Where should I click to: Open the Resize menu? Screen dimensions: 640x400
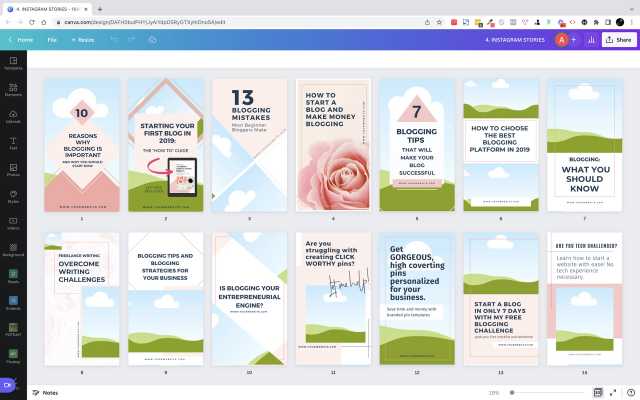coord(81,39)
